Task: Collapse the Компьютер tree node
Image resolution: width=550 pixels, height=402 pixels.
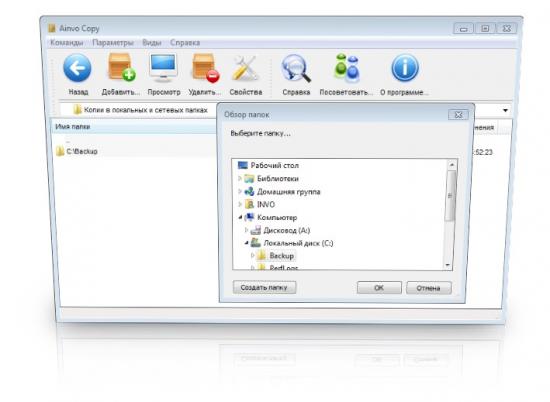Action: (240, 217)
